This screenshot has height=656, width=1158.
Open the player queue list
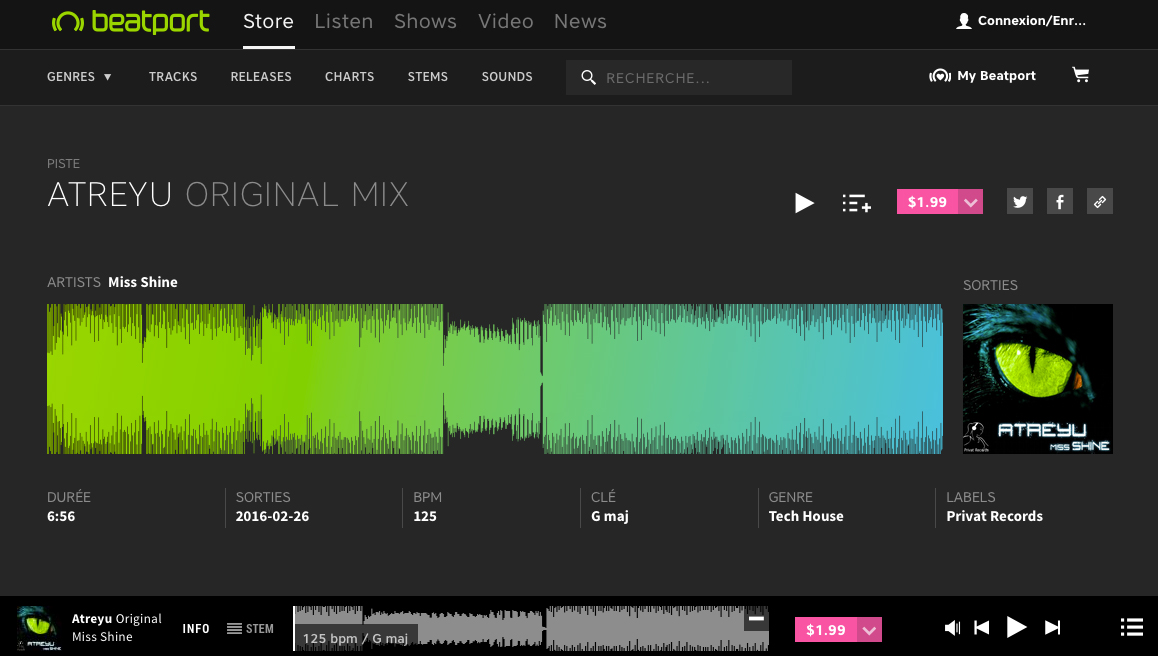[1131, 628]
